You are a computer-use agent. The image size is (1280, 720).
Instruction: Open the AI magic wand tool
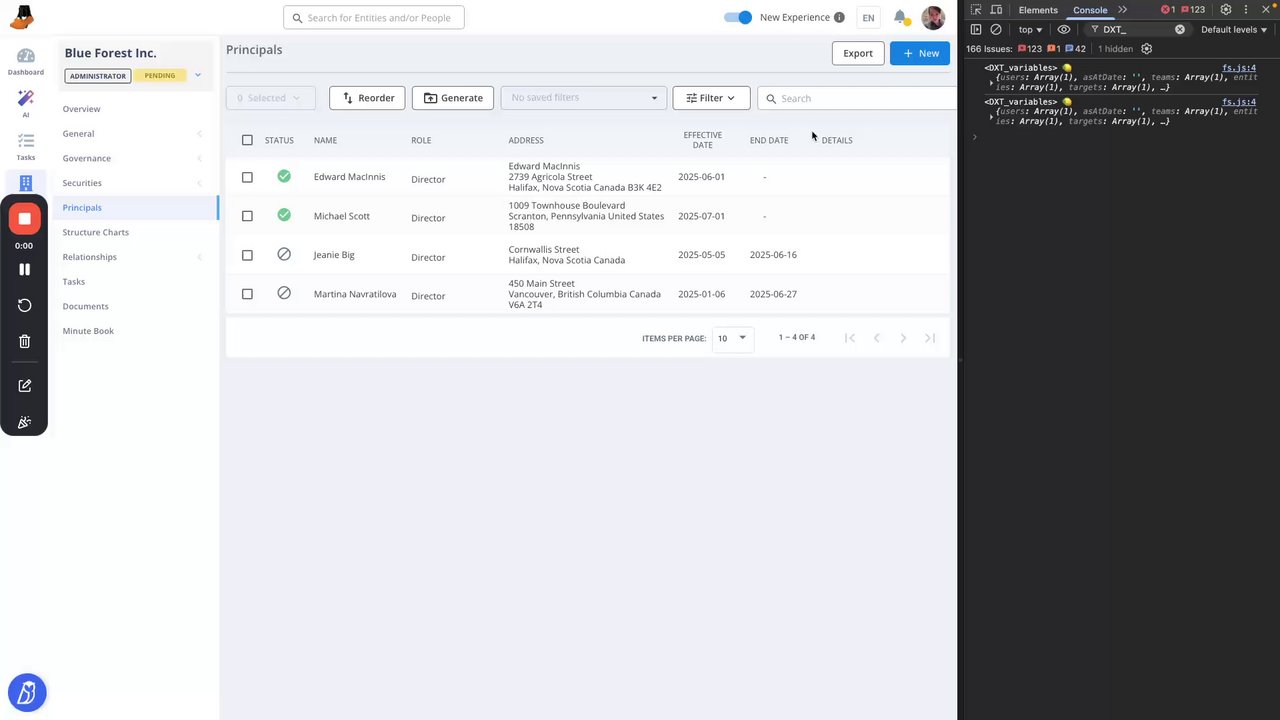pos(26,103)
